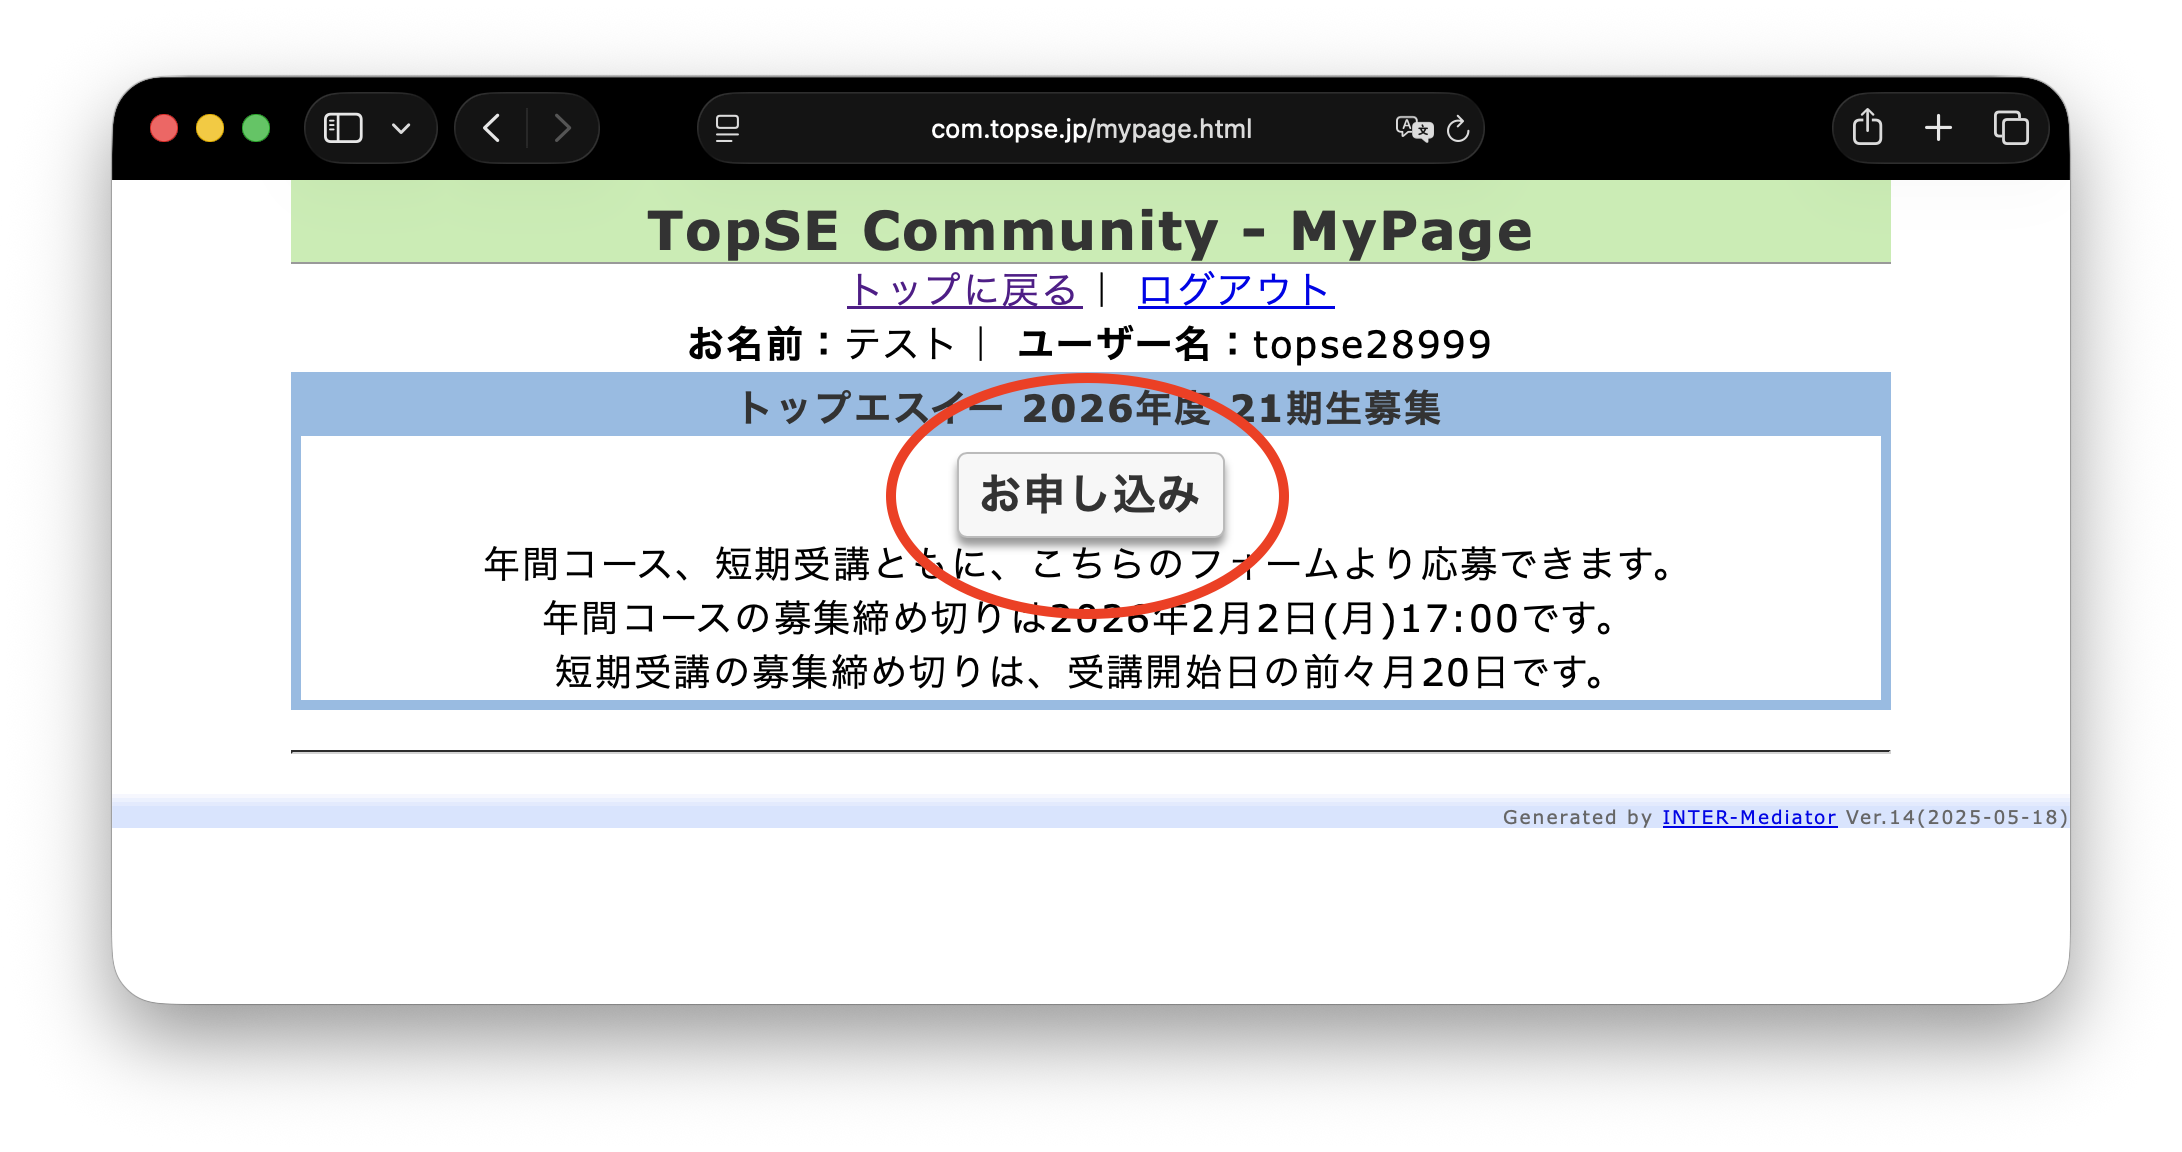Expand the sidebar options chevron
2182x1152 pixels.
[x=402, y=128]
